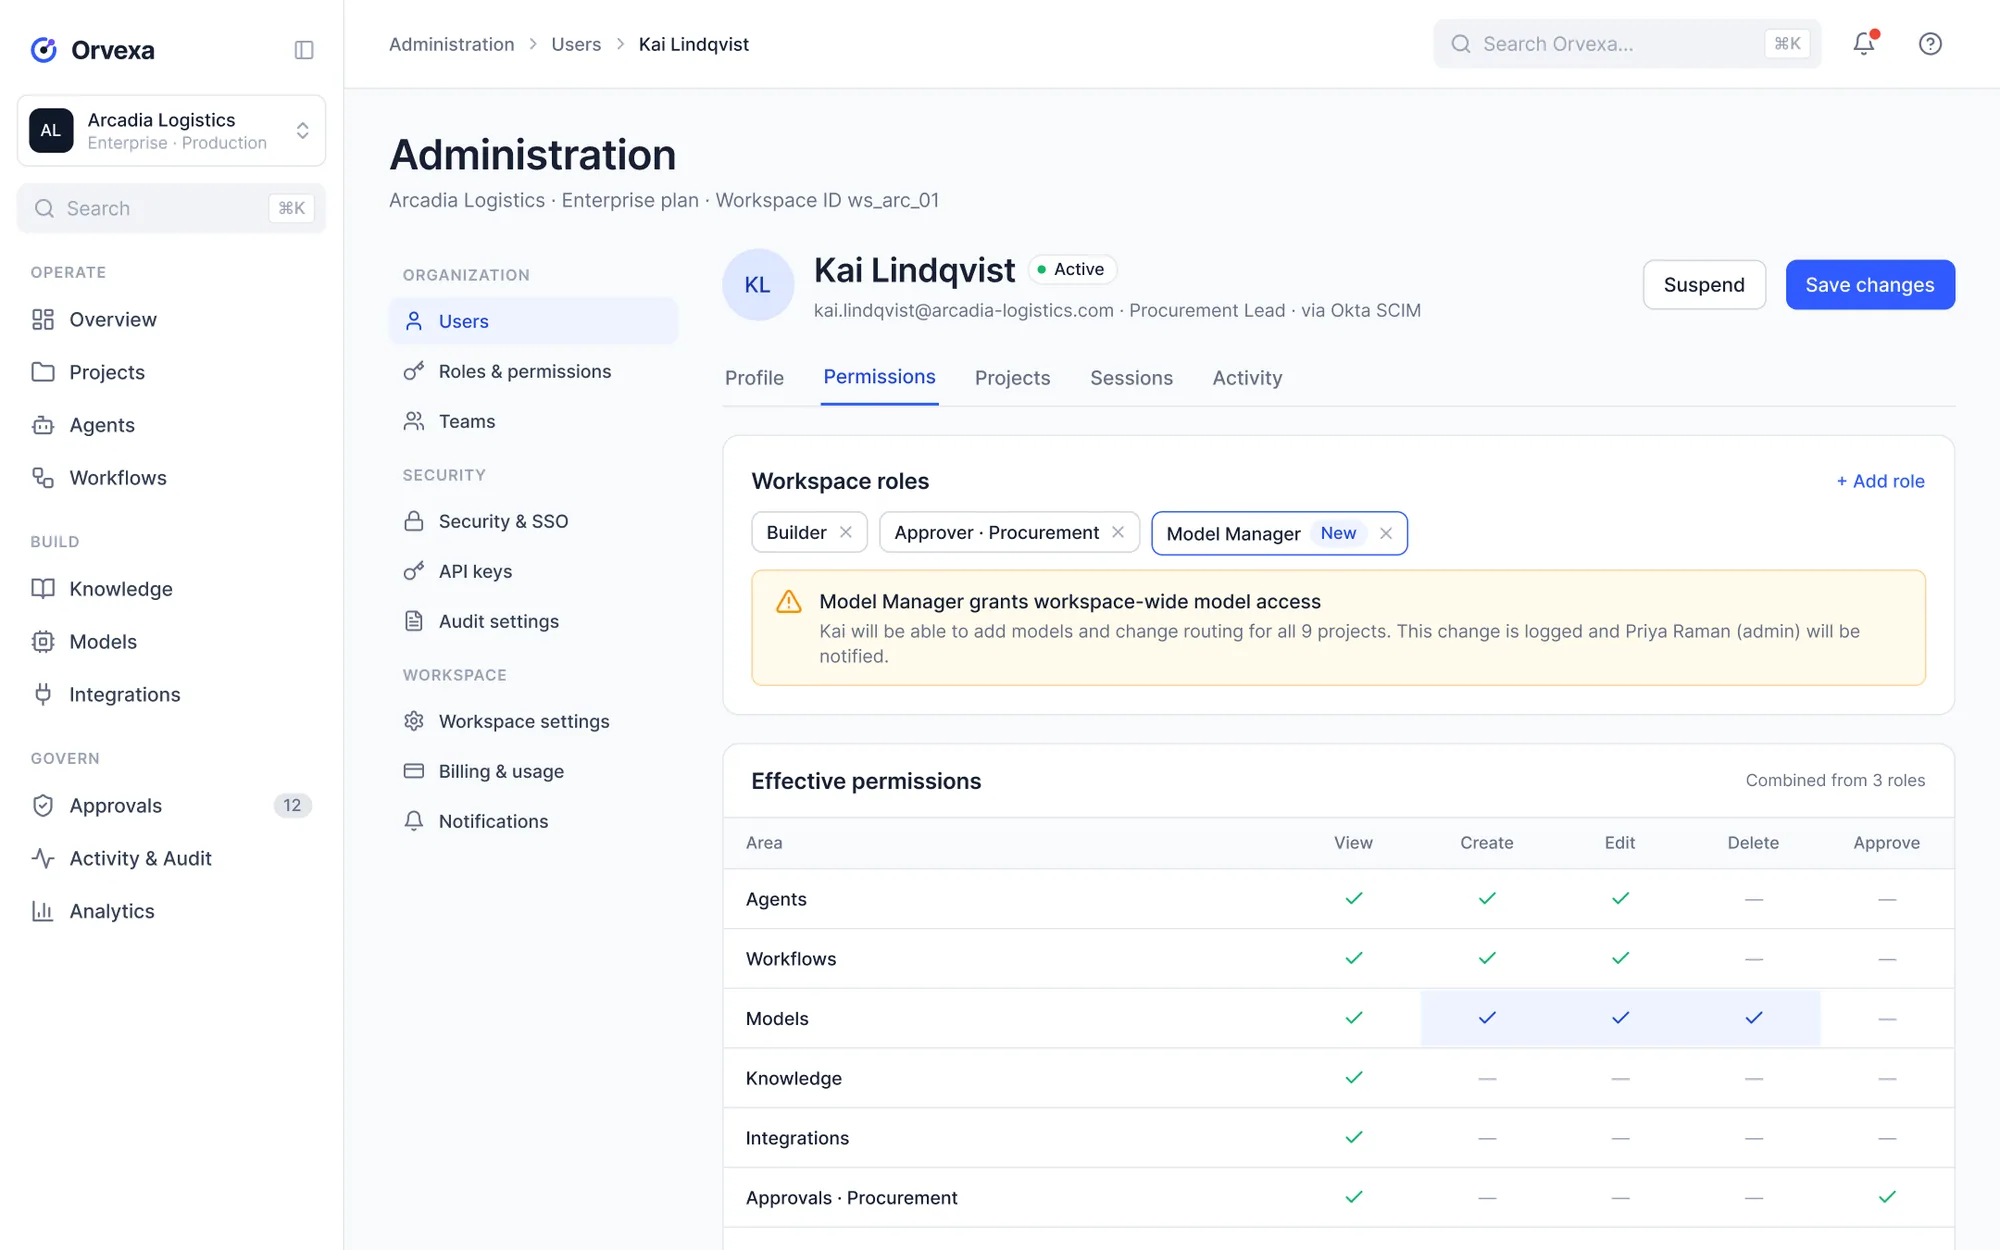Focus the sidebar Search field
This screenshot has height=1250, width=2000.
point(171,208)
